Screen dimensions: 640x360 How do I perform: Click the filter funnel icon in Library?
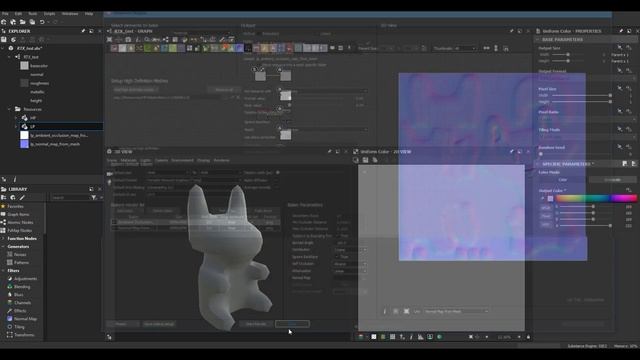tap(93, 198)
